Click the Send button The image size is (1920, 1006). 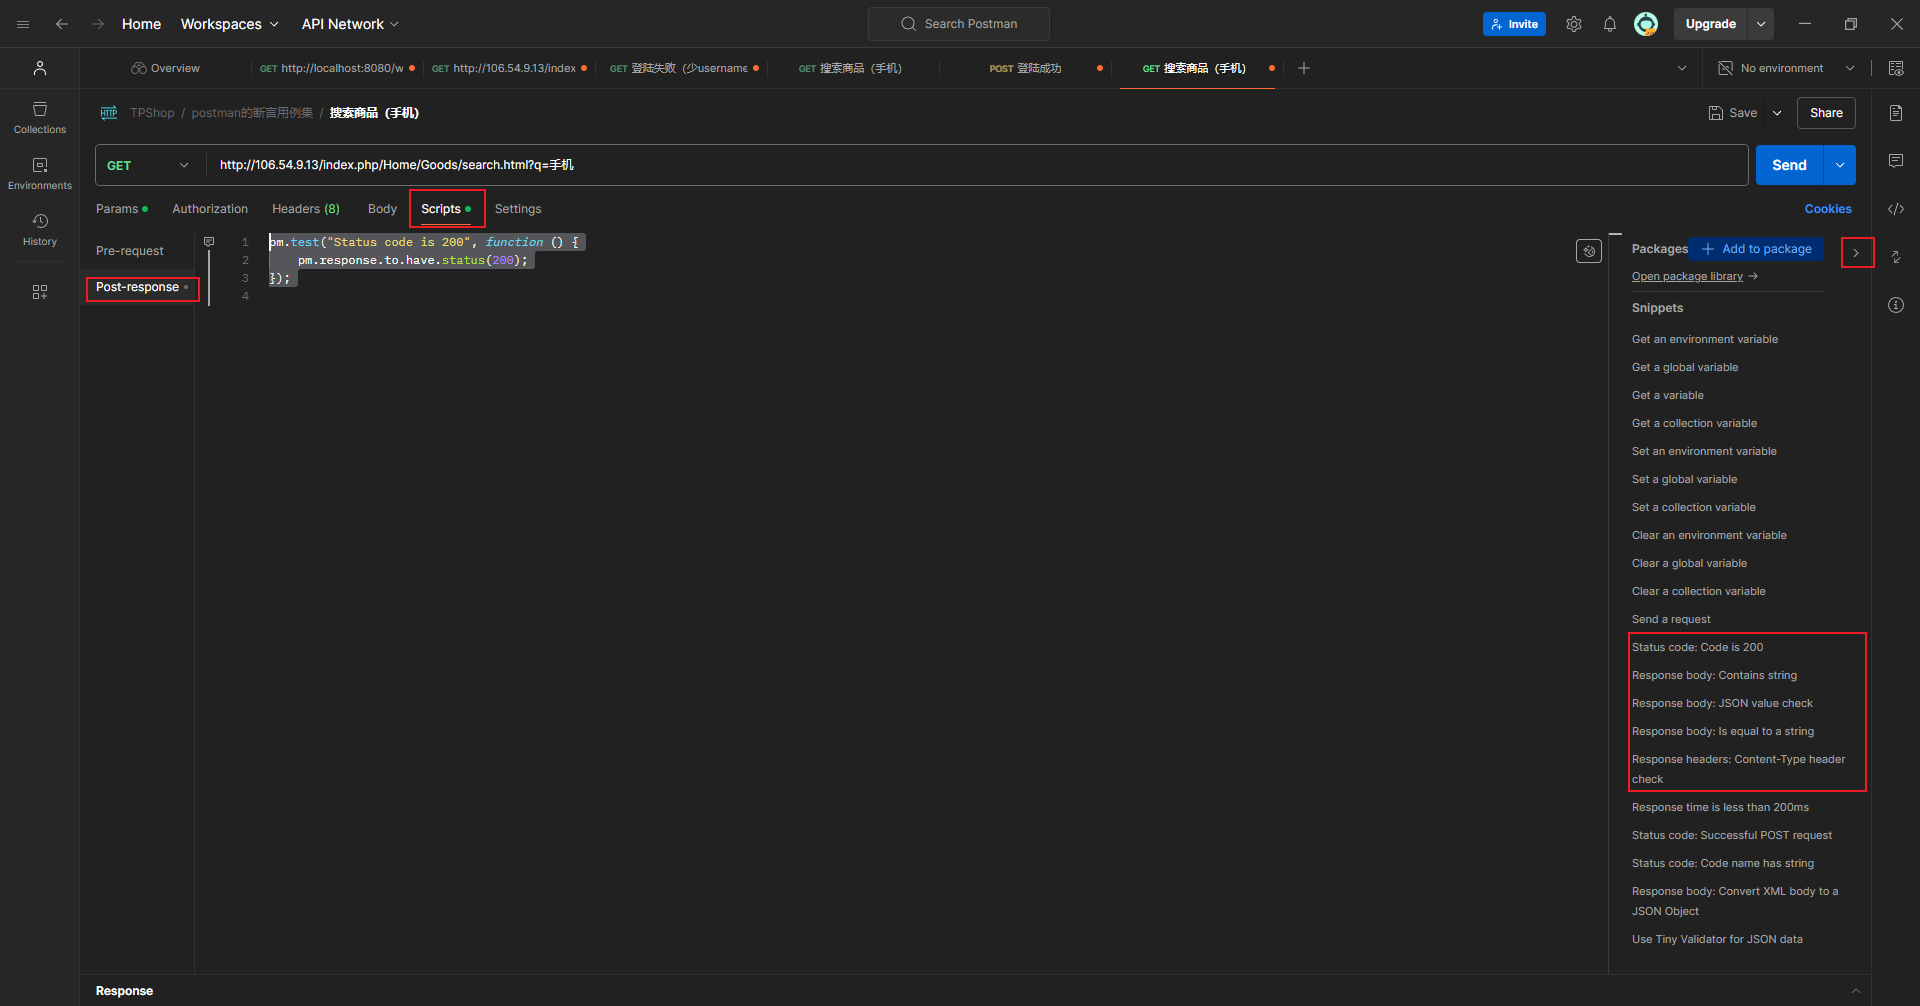1788,165
